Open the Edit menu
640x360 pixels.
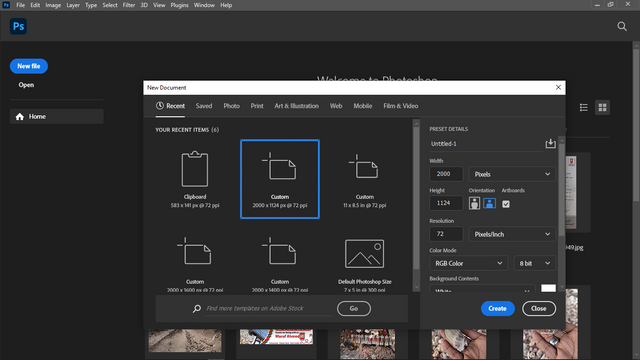tap(35, 5)
